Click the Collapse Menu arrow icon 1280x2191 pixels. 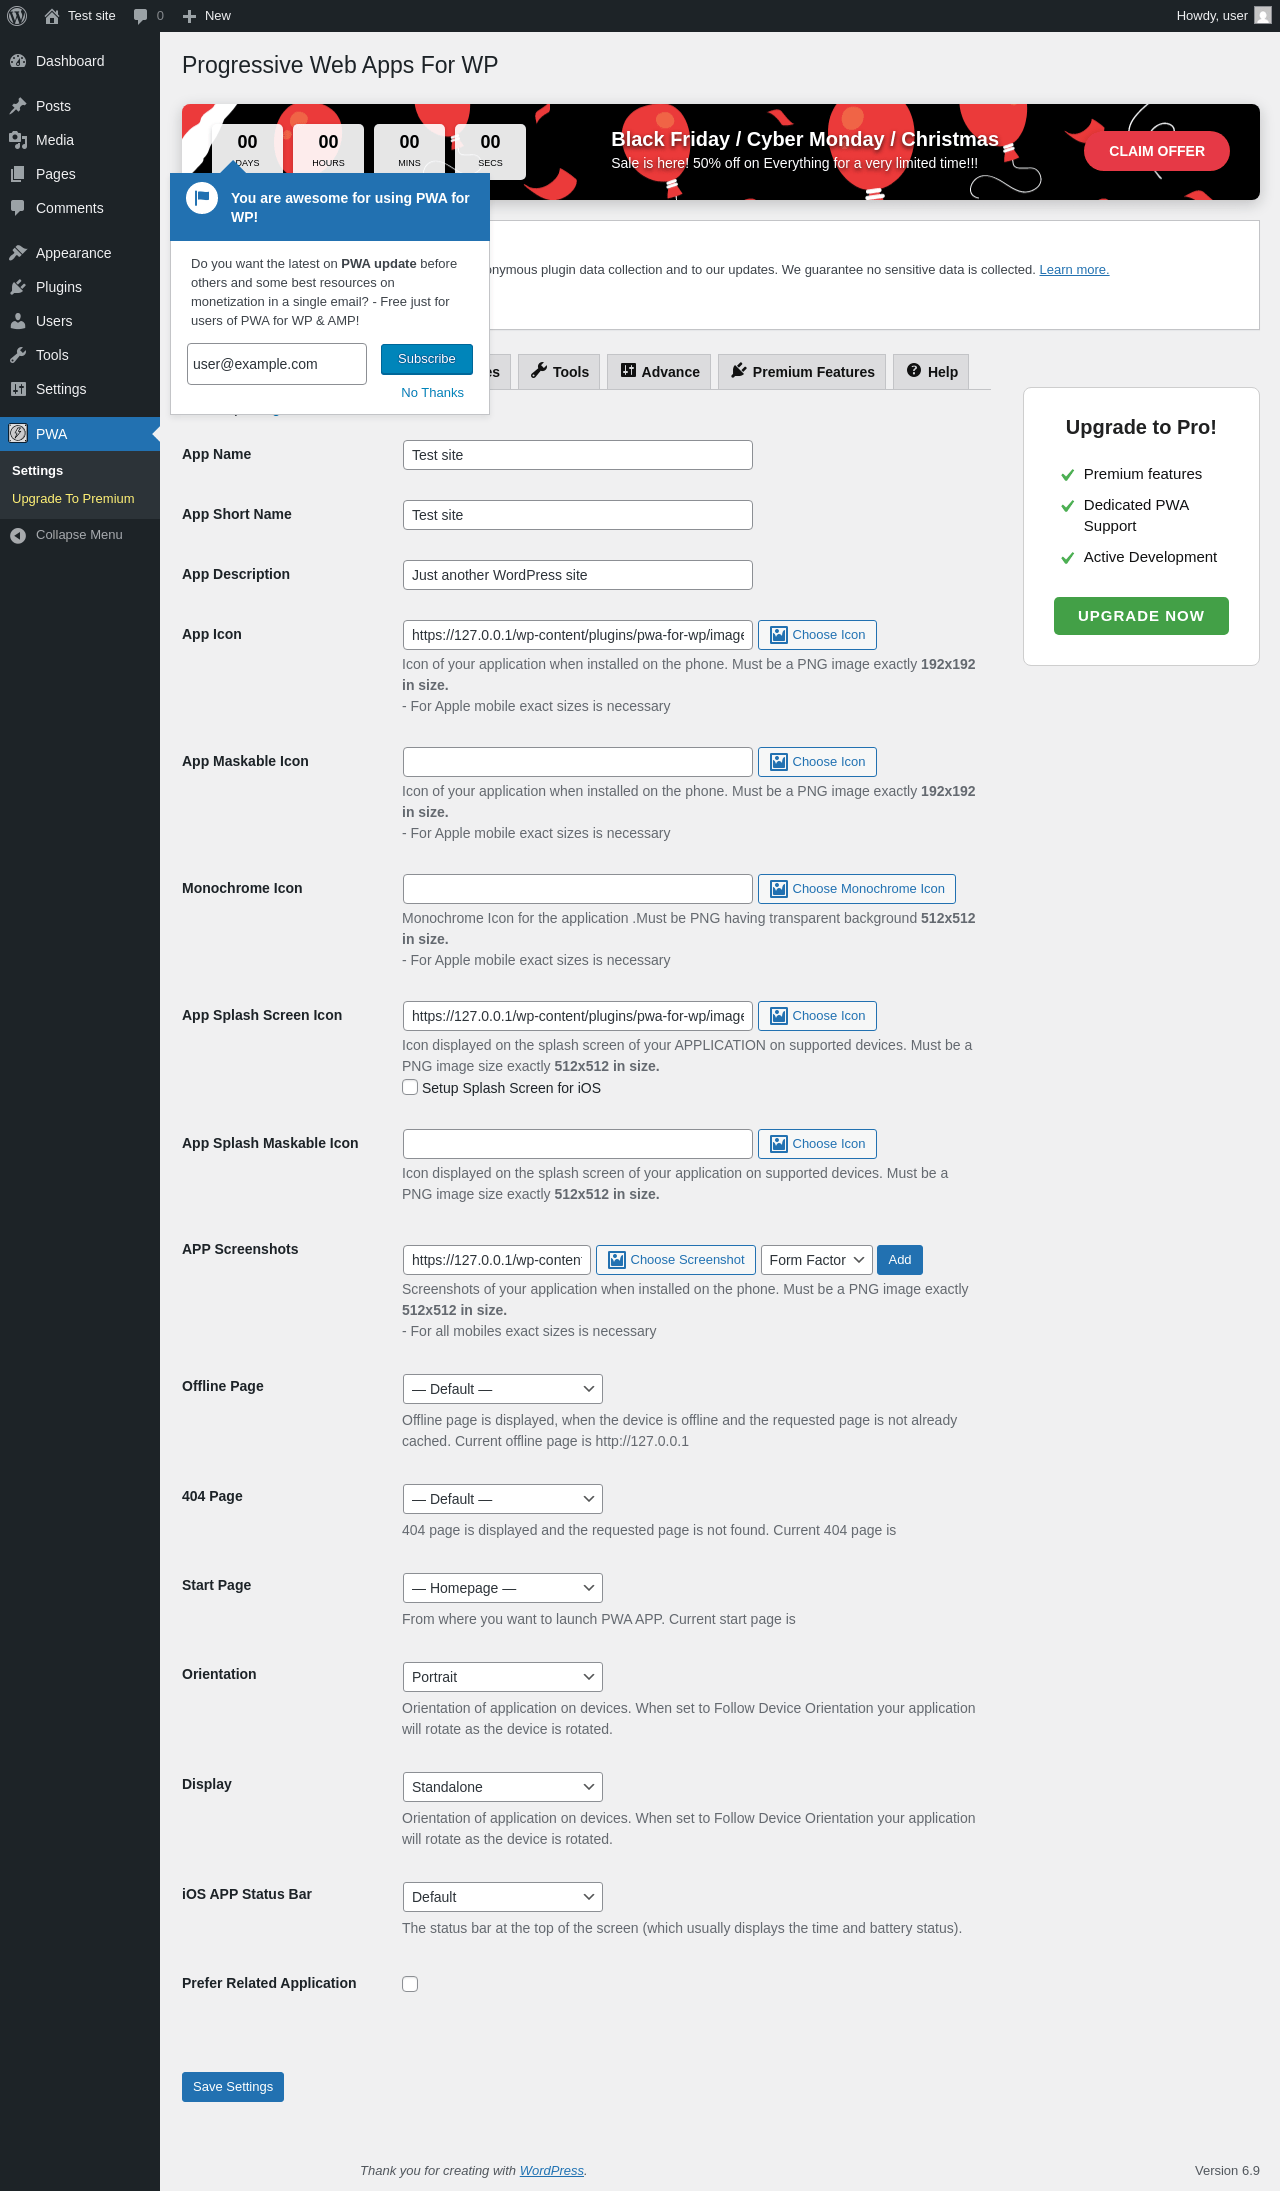[18, 535]
